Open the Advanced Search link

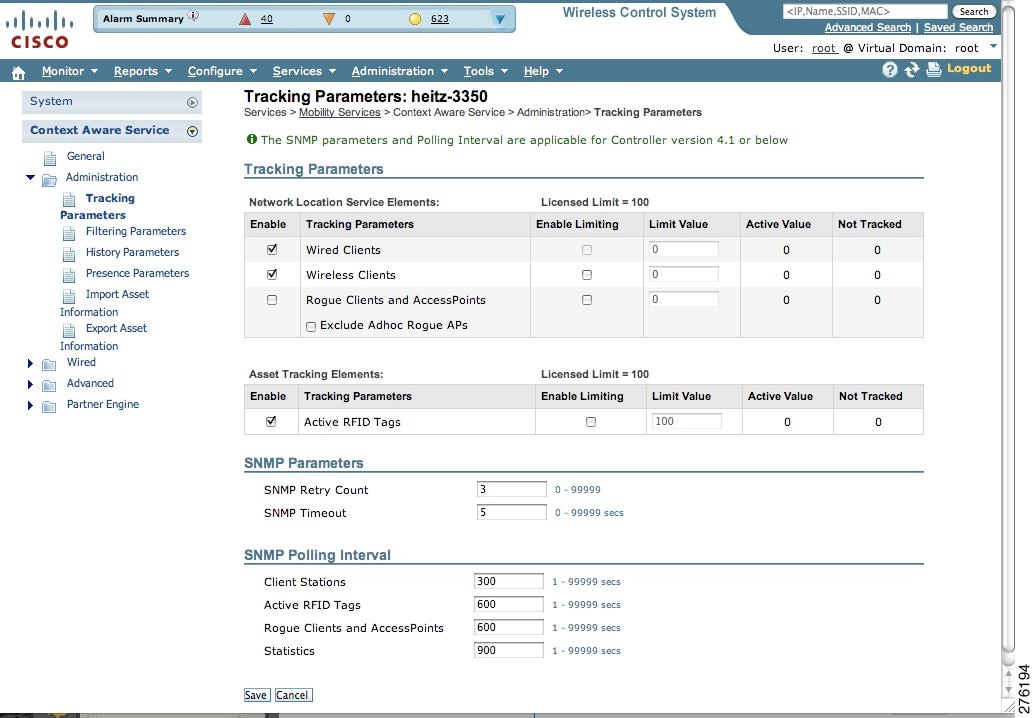[x=868, y=28]
